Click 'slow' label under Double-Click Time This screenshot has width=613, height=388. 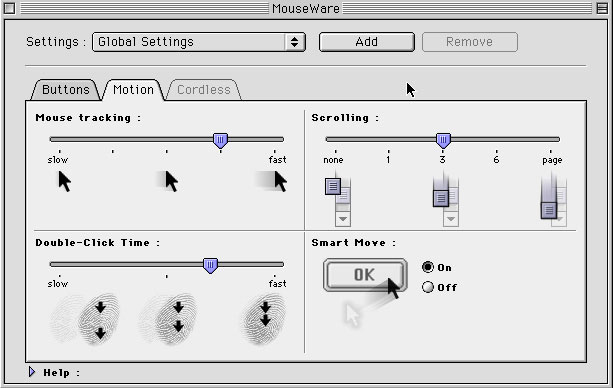(58, 284)
